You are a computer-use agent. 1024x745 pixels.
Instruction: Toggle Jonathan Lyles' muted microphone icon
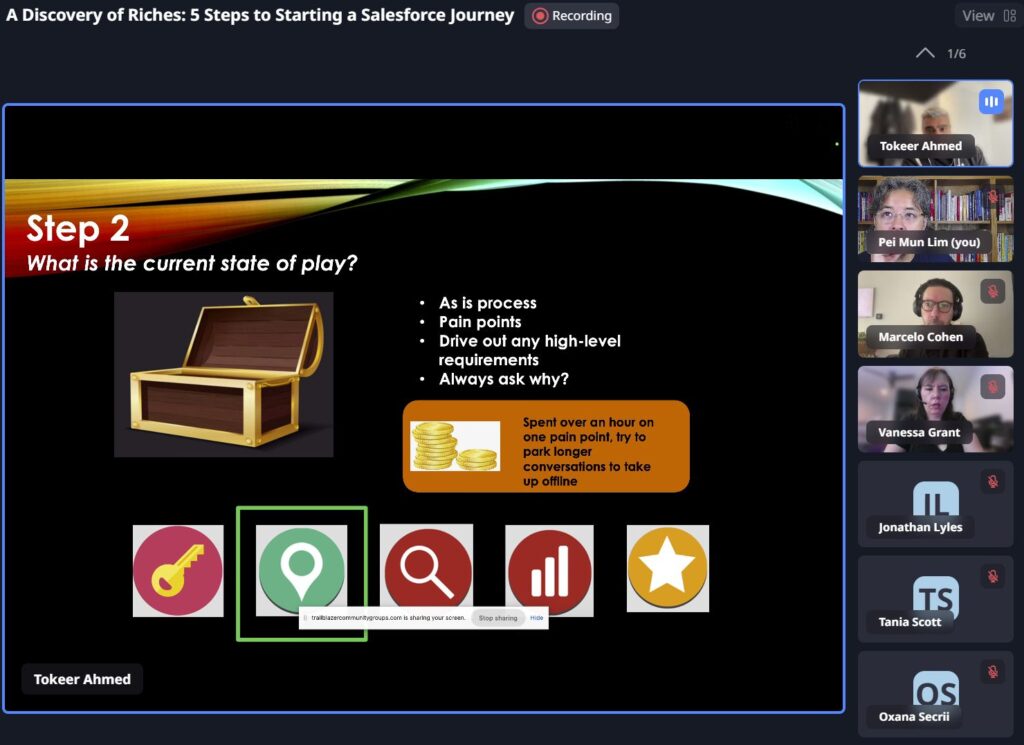pyautogui.click(x=992, y=481)
